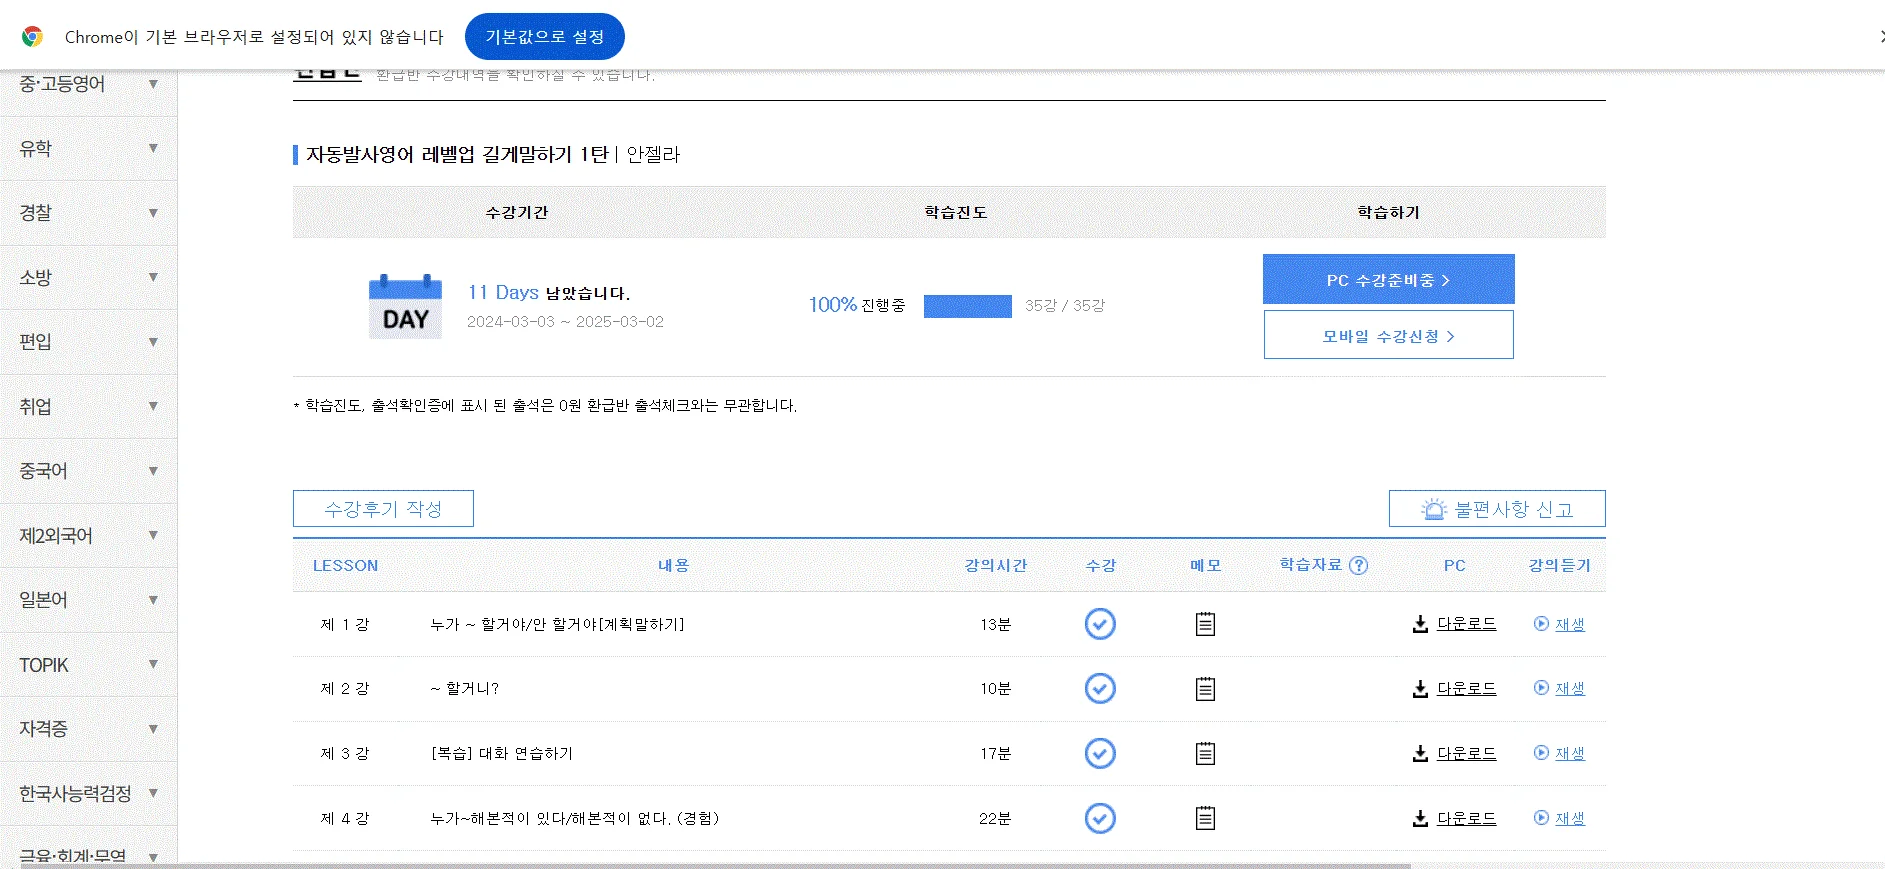The height and width of the screenshot is (869, 1885).
Task: Open the memo icon for lesson 1
Action: (1205, 624)
